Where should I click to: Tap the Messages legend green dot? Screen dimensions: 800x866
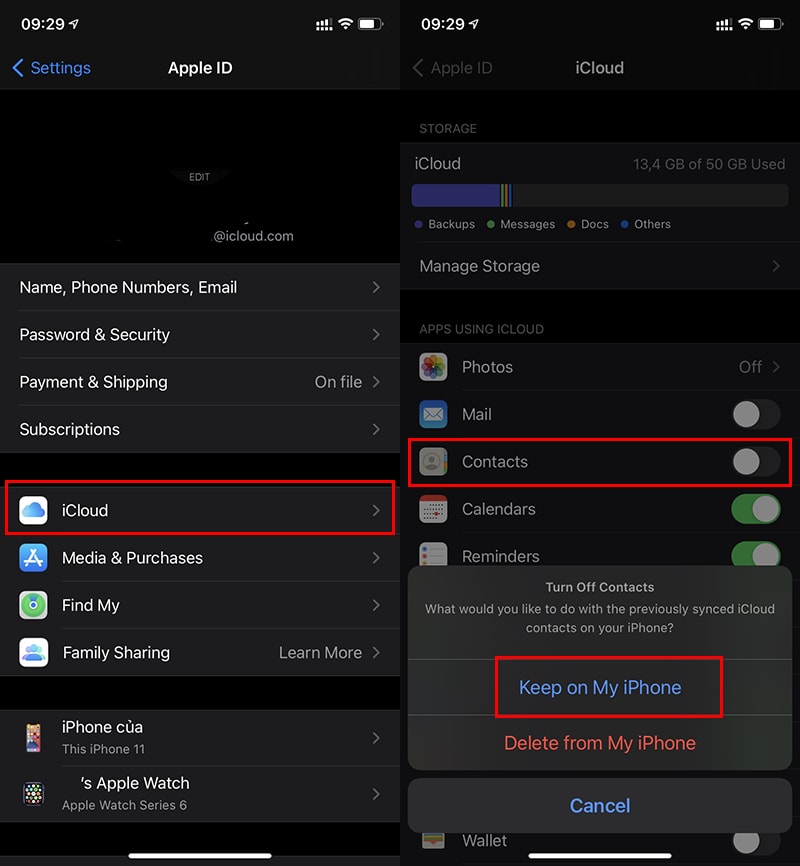(491, 224)
